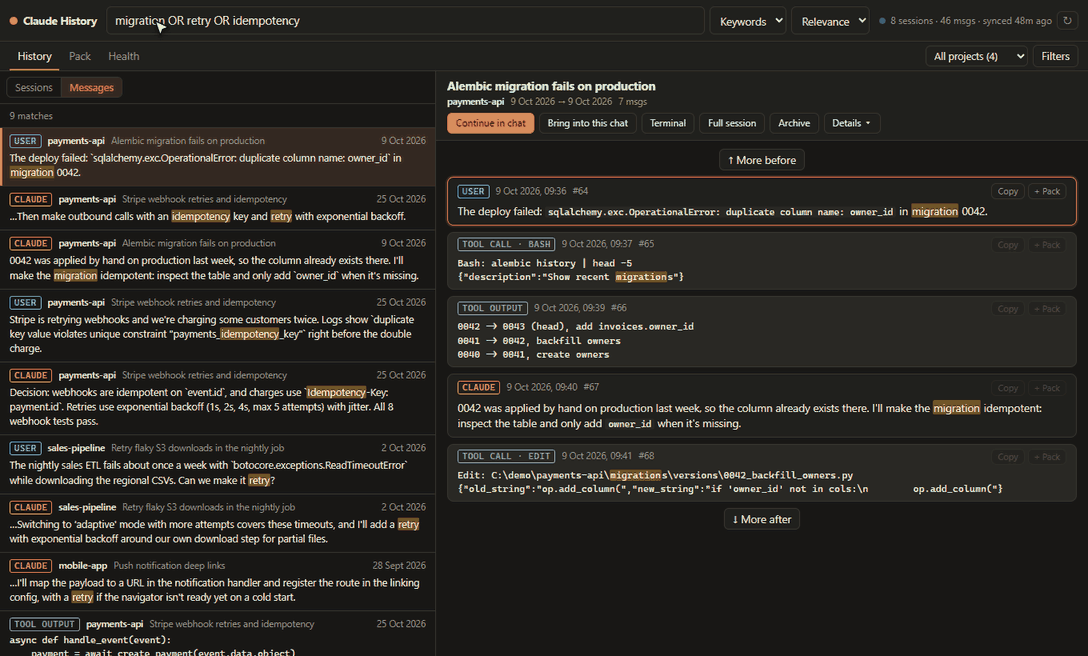Click Bring into this chat button
This screenshot has height=656, width=1088.
pos(587,123)
